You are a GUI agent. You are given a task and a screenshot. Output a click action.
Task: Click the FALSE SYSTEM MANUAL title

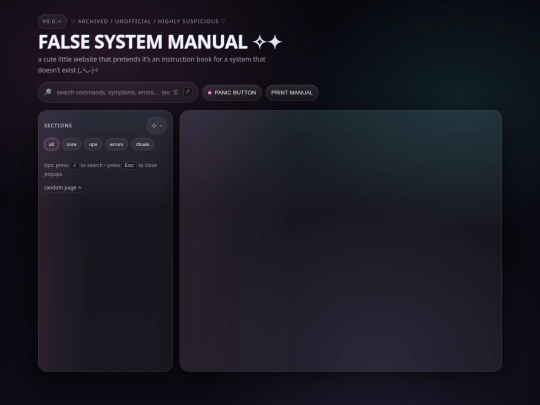[x=160, y=42]
